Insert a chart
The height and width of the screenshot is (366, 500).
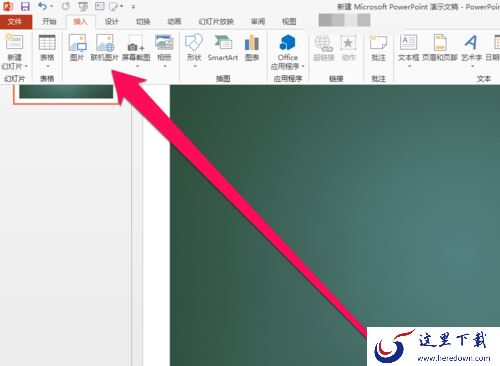pos(252,48)
